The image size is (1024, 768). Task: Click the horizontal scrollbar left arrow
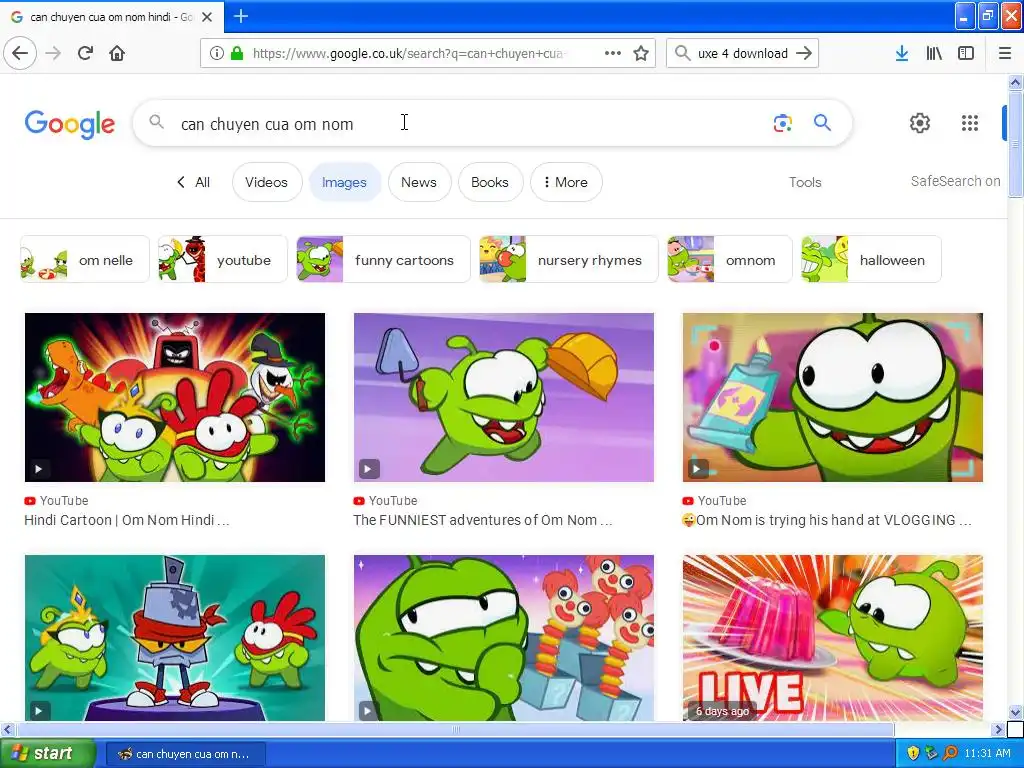[8, 729]
